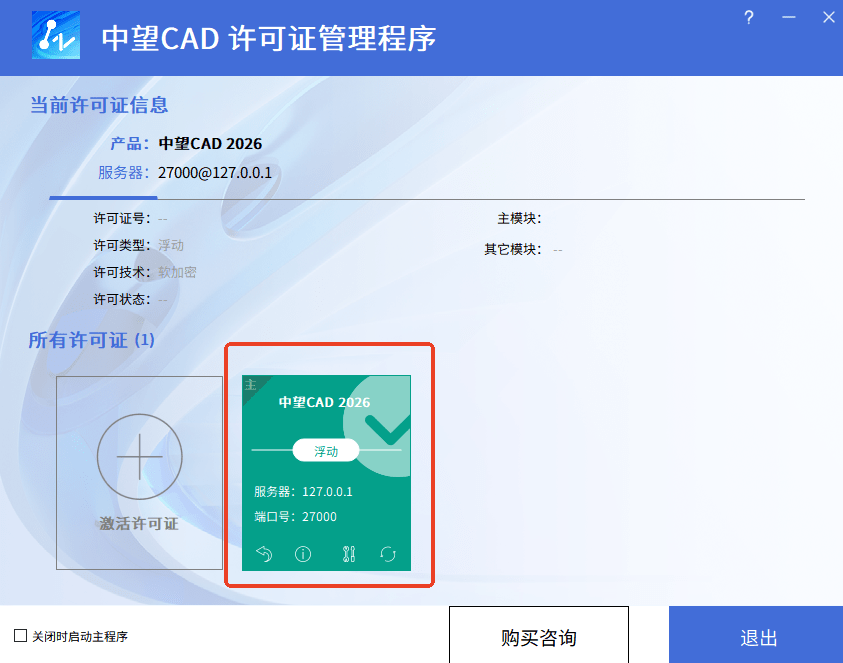The image size is (843, 663).
Task: Click the 购买咨询 button
Action: [x=538, y=638]
